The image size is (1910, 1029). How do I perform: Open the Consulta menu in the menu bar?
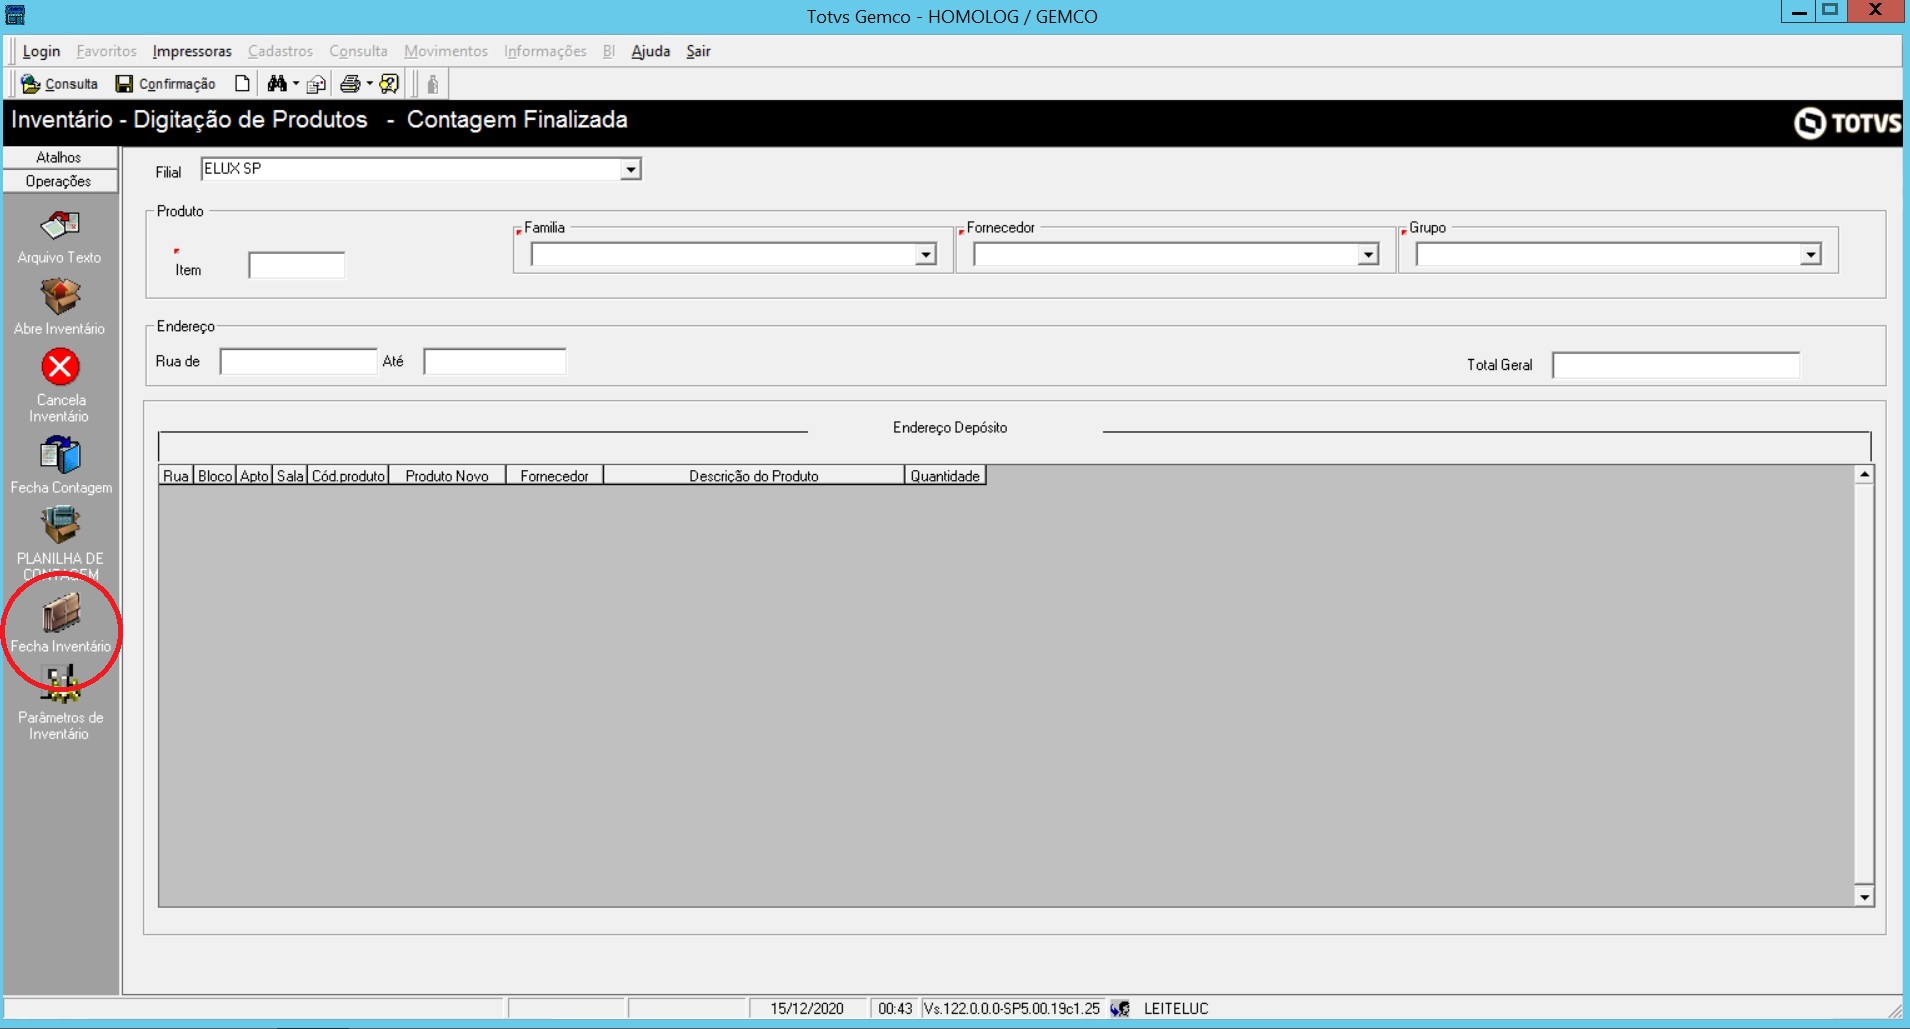point(358,51)
